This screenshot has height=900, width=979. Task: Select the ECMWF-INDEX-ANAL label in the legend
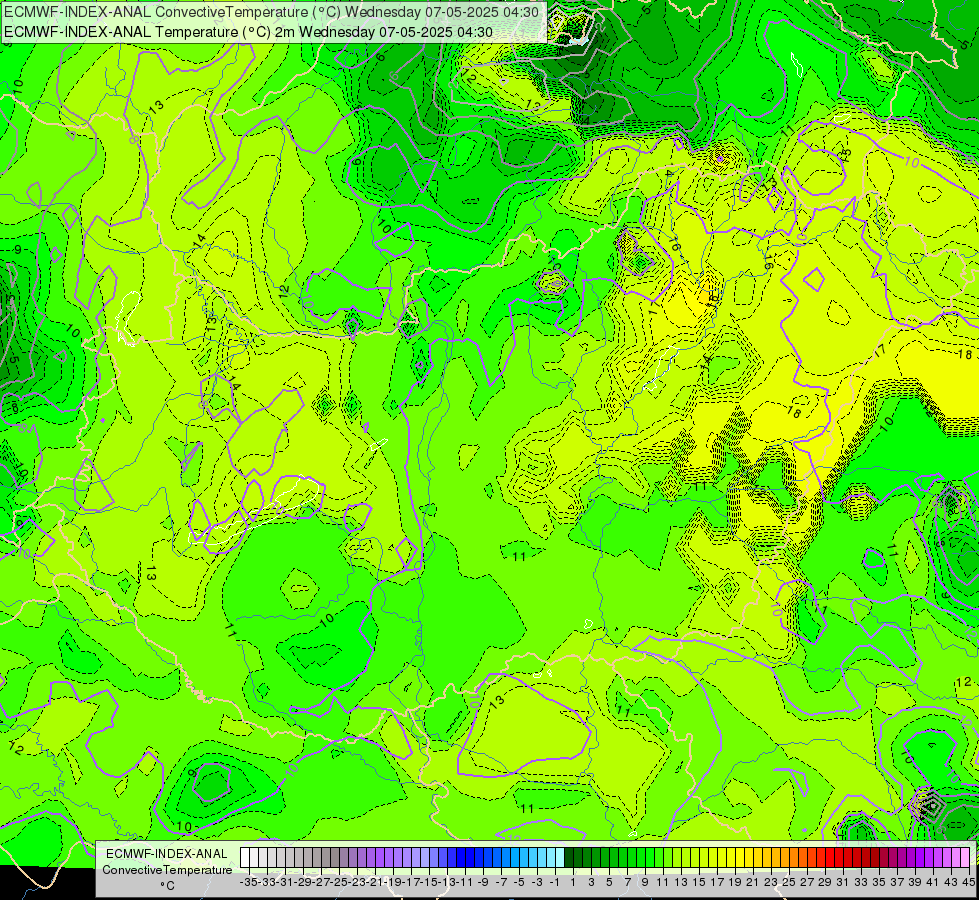tap(167, 854)
